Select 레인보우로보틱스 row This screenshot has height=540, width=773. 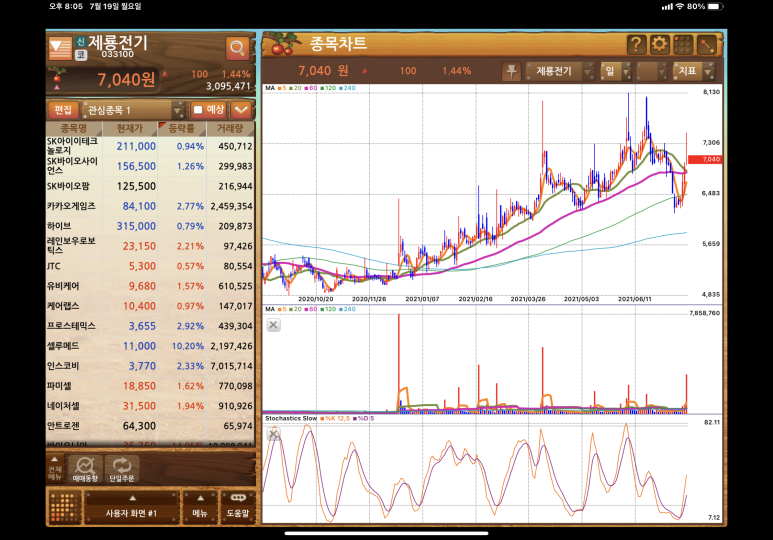click(150, 246)
